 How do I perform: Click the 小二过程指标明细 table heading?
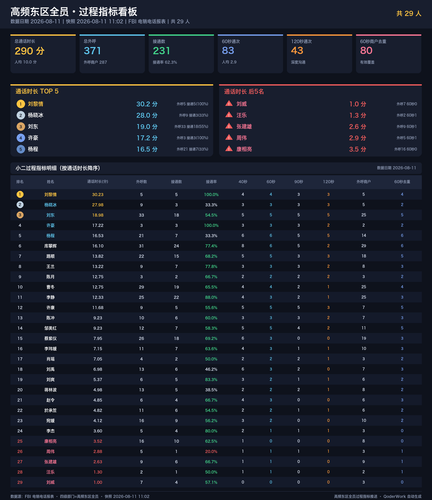tap(58, 168)
